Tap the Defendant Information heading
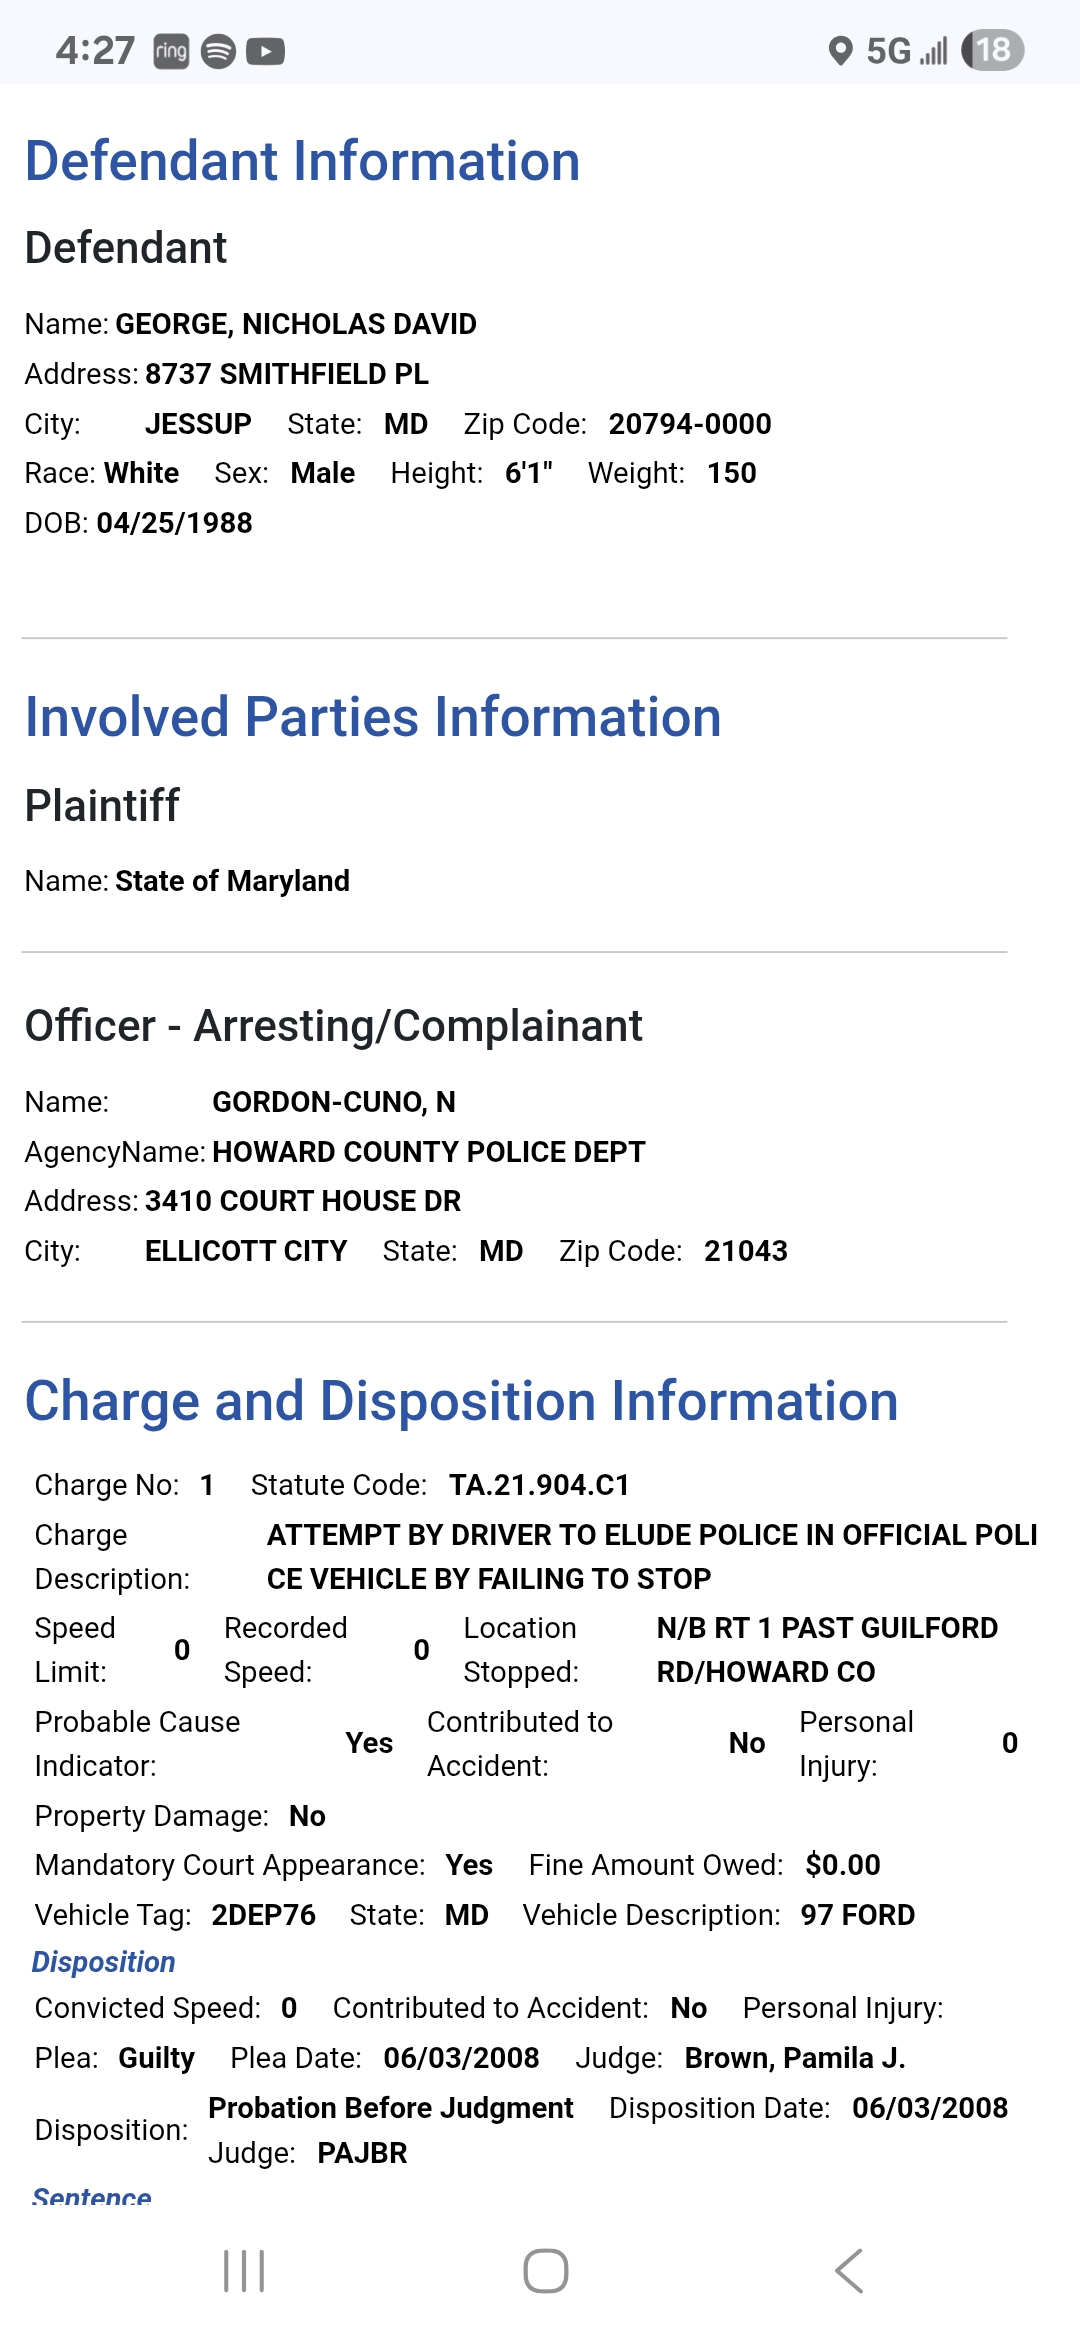1080x2340 pixels. [x=302, y=161]
